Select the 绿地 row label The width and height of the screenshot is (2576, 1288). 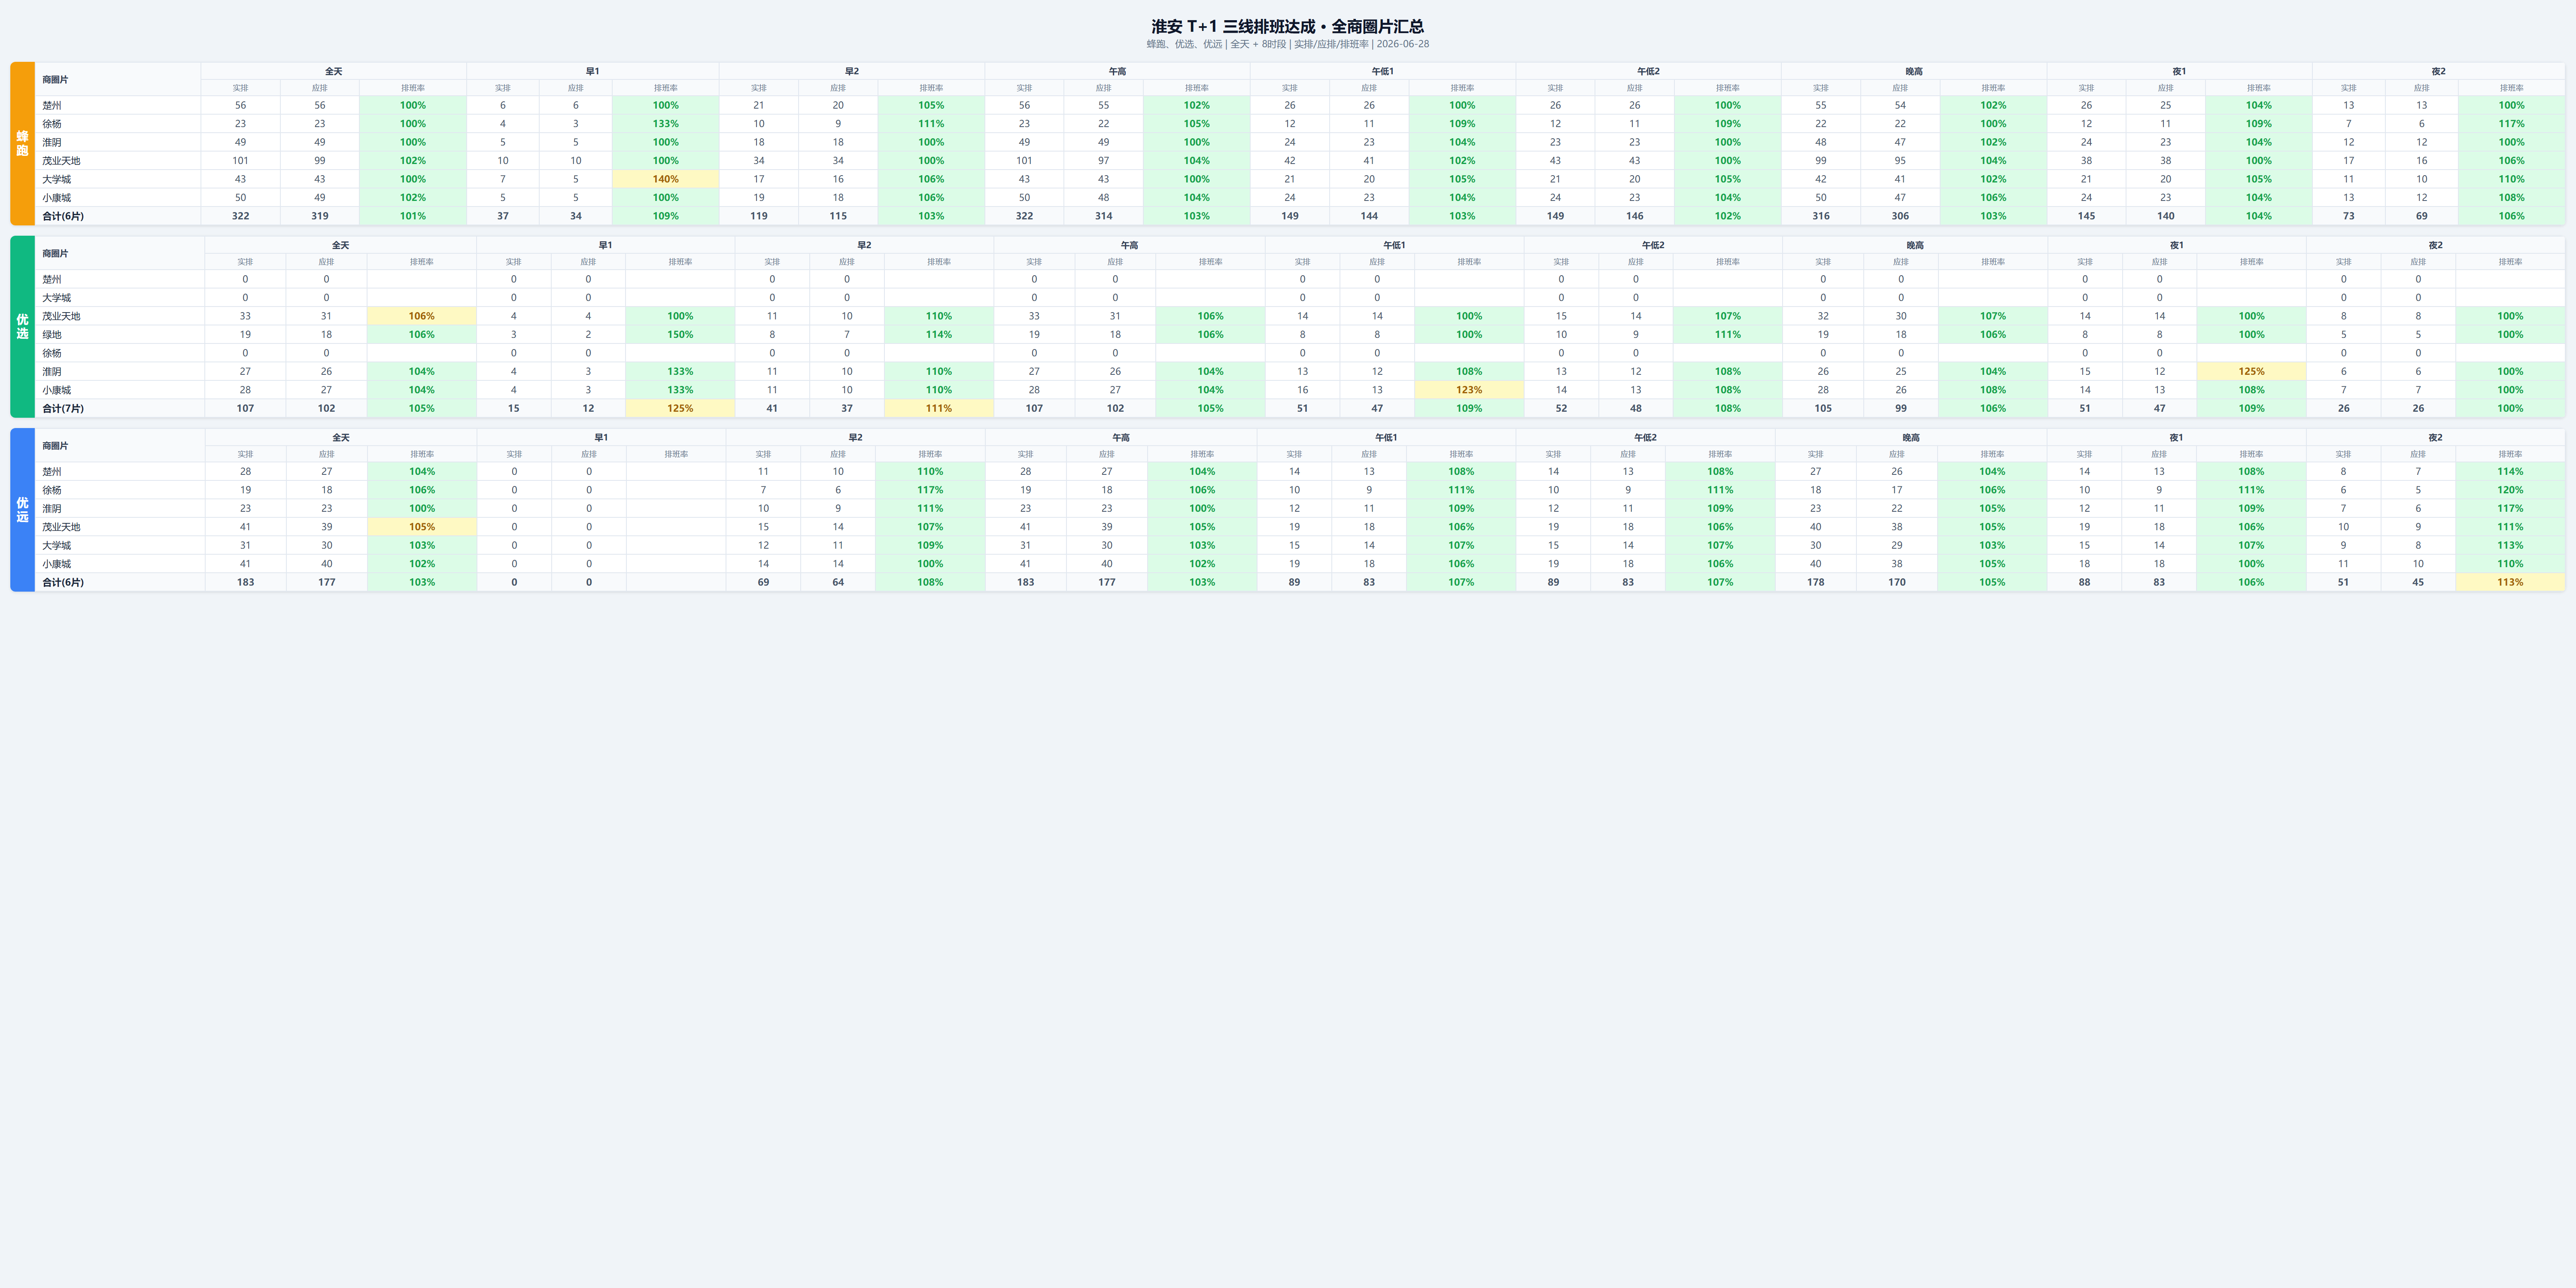point(52,334)
